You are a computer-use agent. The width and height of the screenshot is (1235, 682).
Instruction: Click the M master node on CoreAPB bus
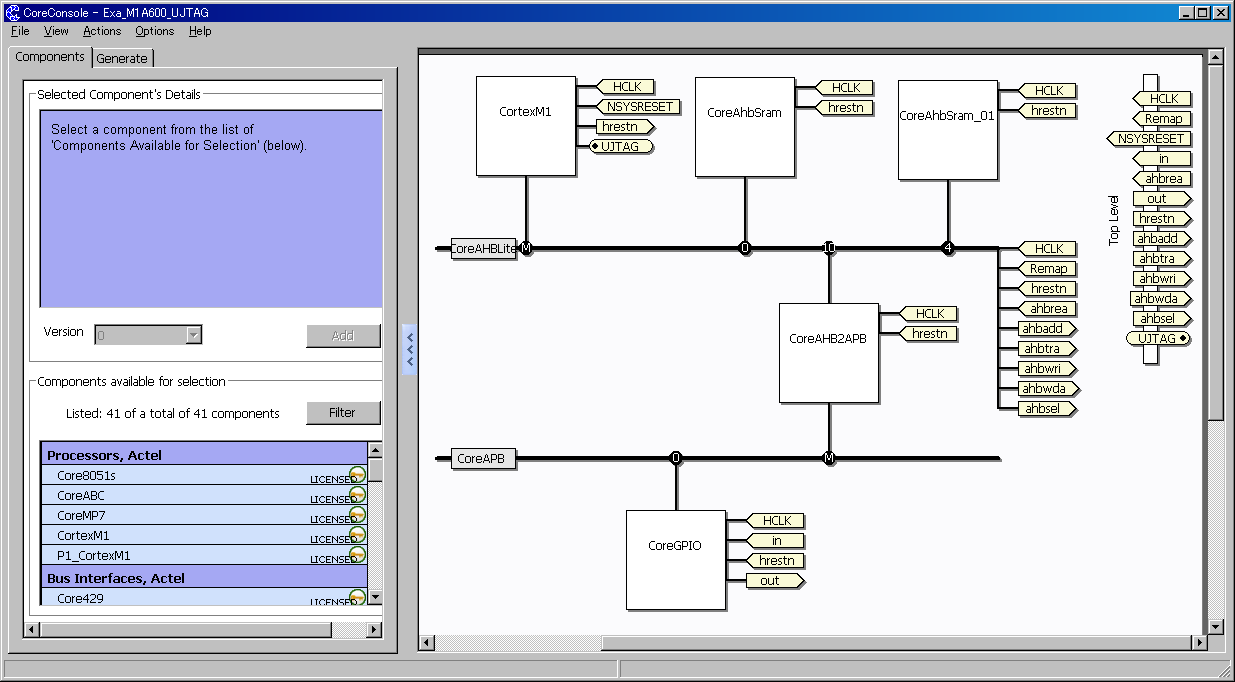[828, 459]
